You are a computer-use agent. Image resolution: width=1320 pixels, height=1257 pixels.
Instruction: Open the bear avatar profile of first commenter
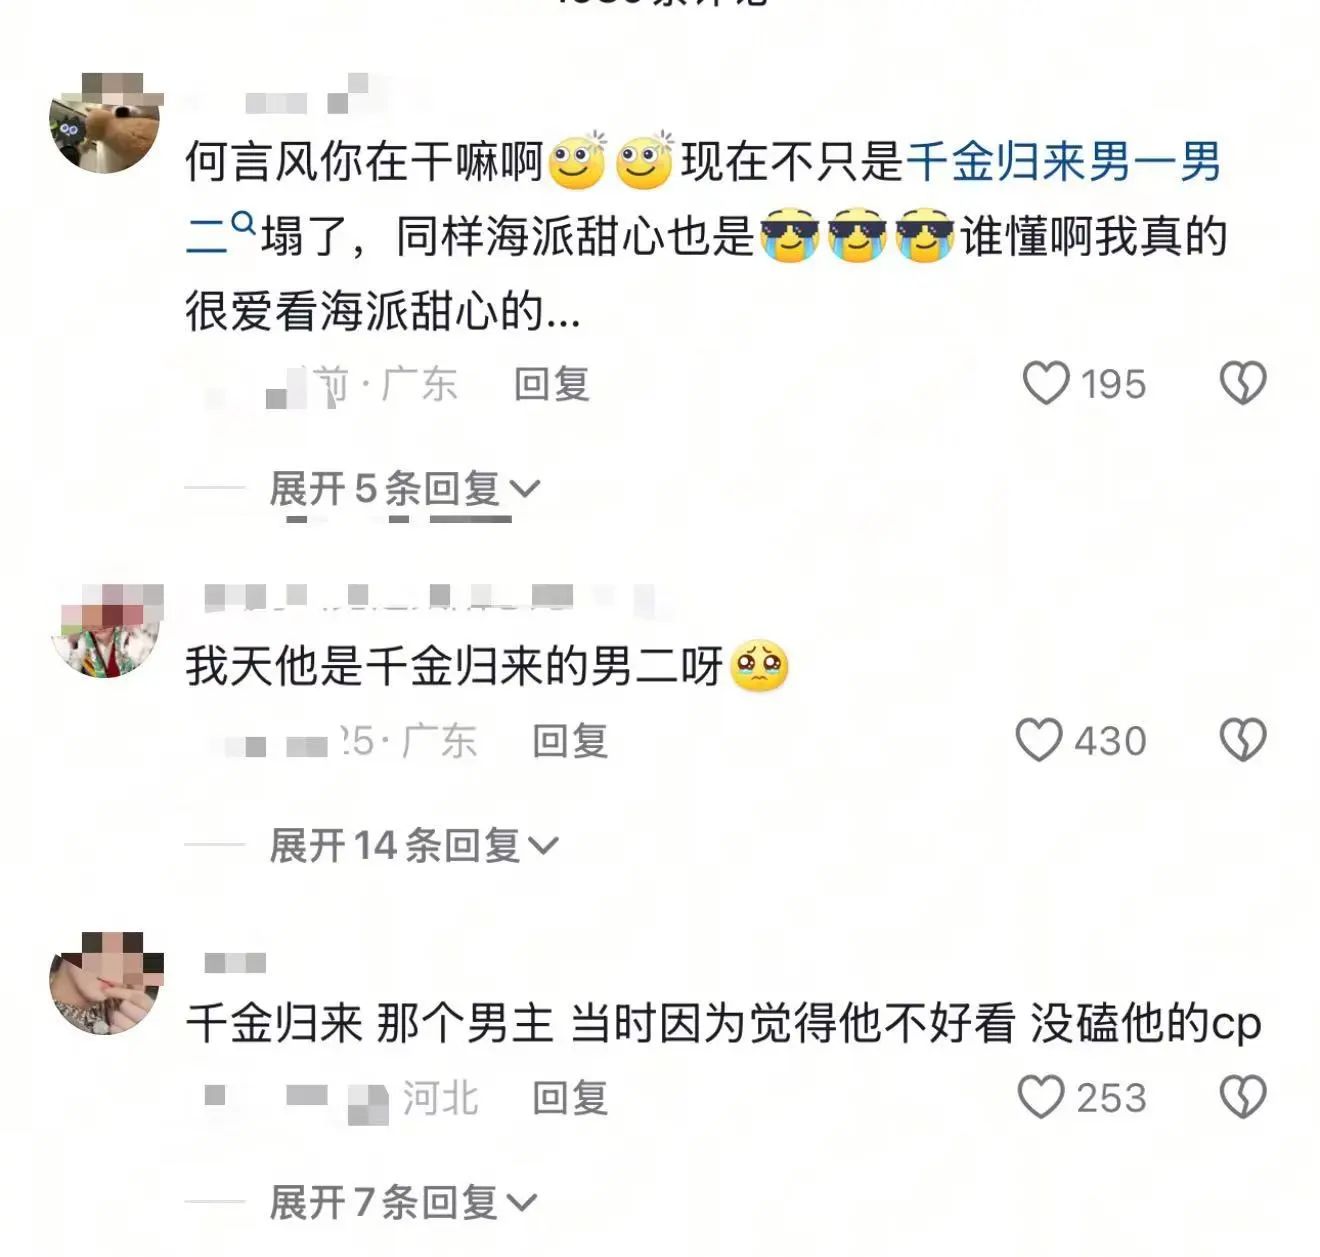click(x=105, y=123)
